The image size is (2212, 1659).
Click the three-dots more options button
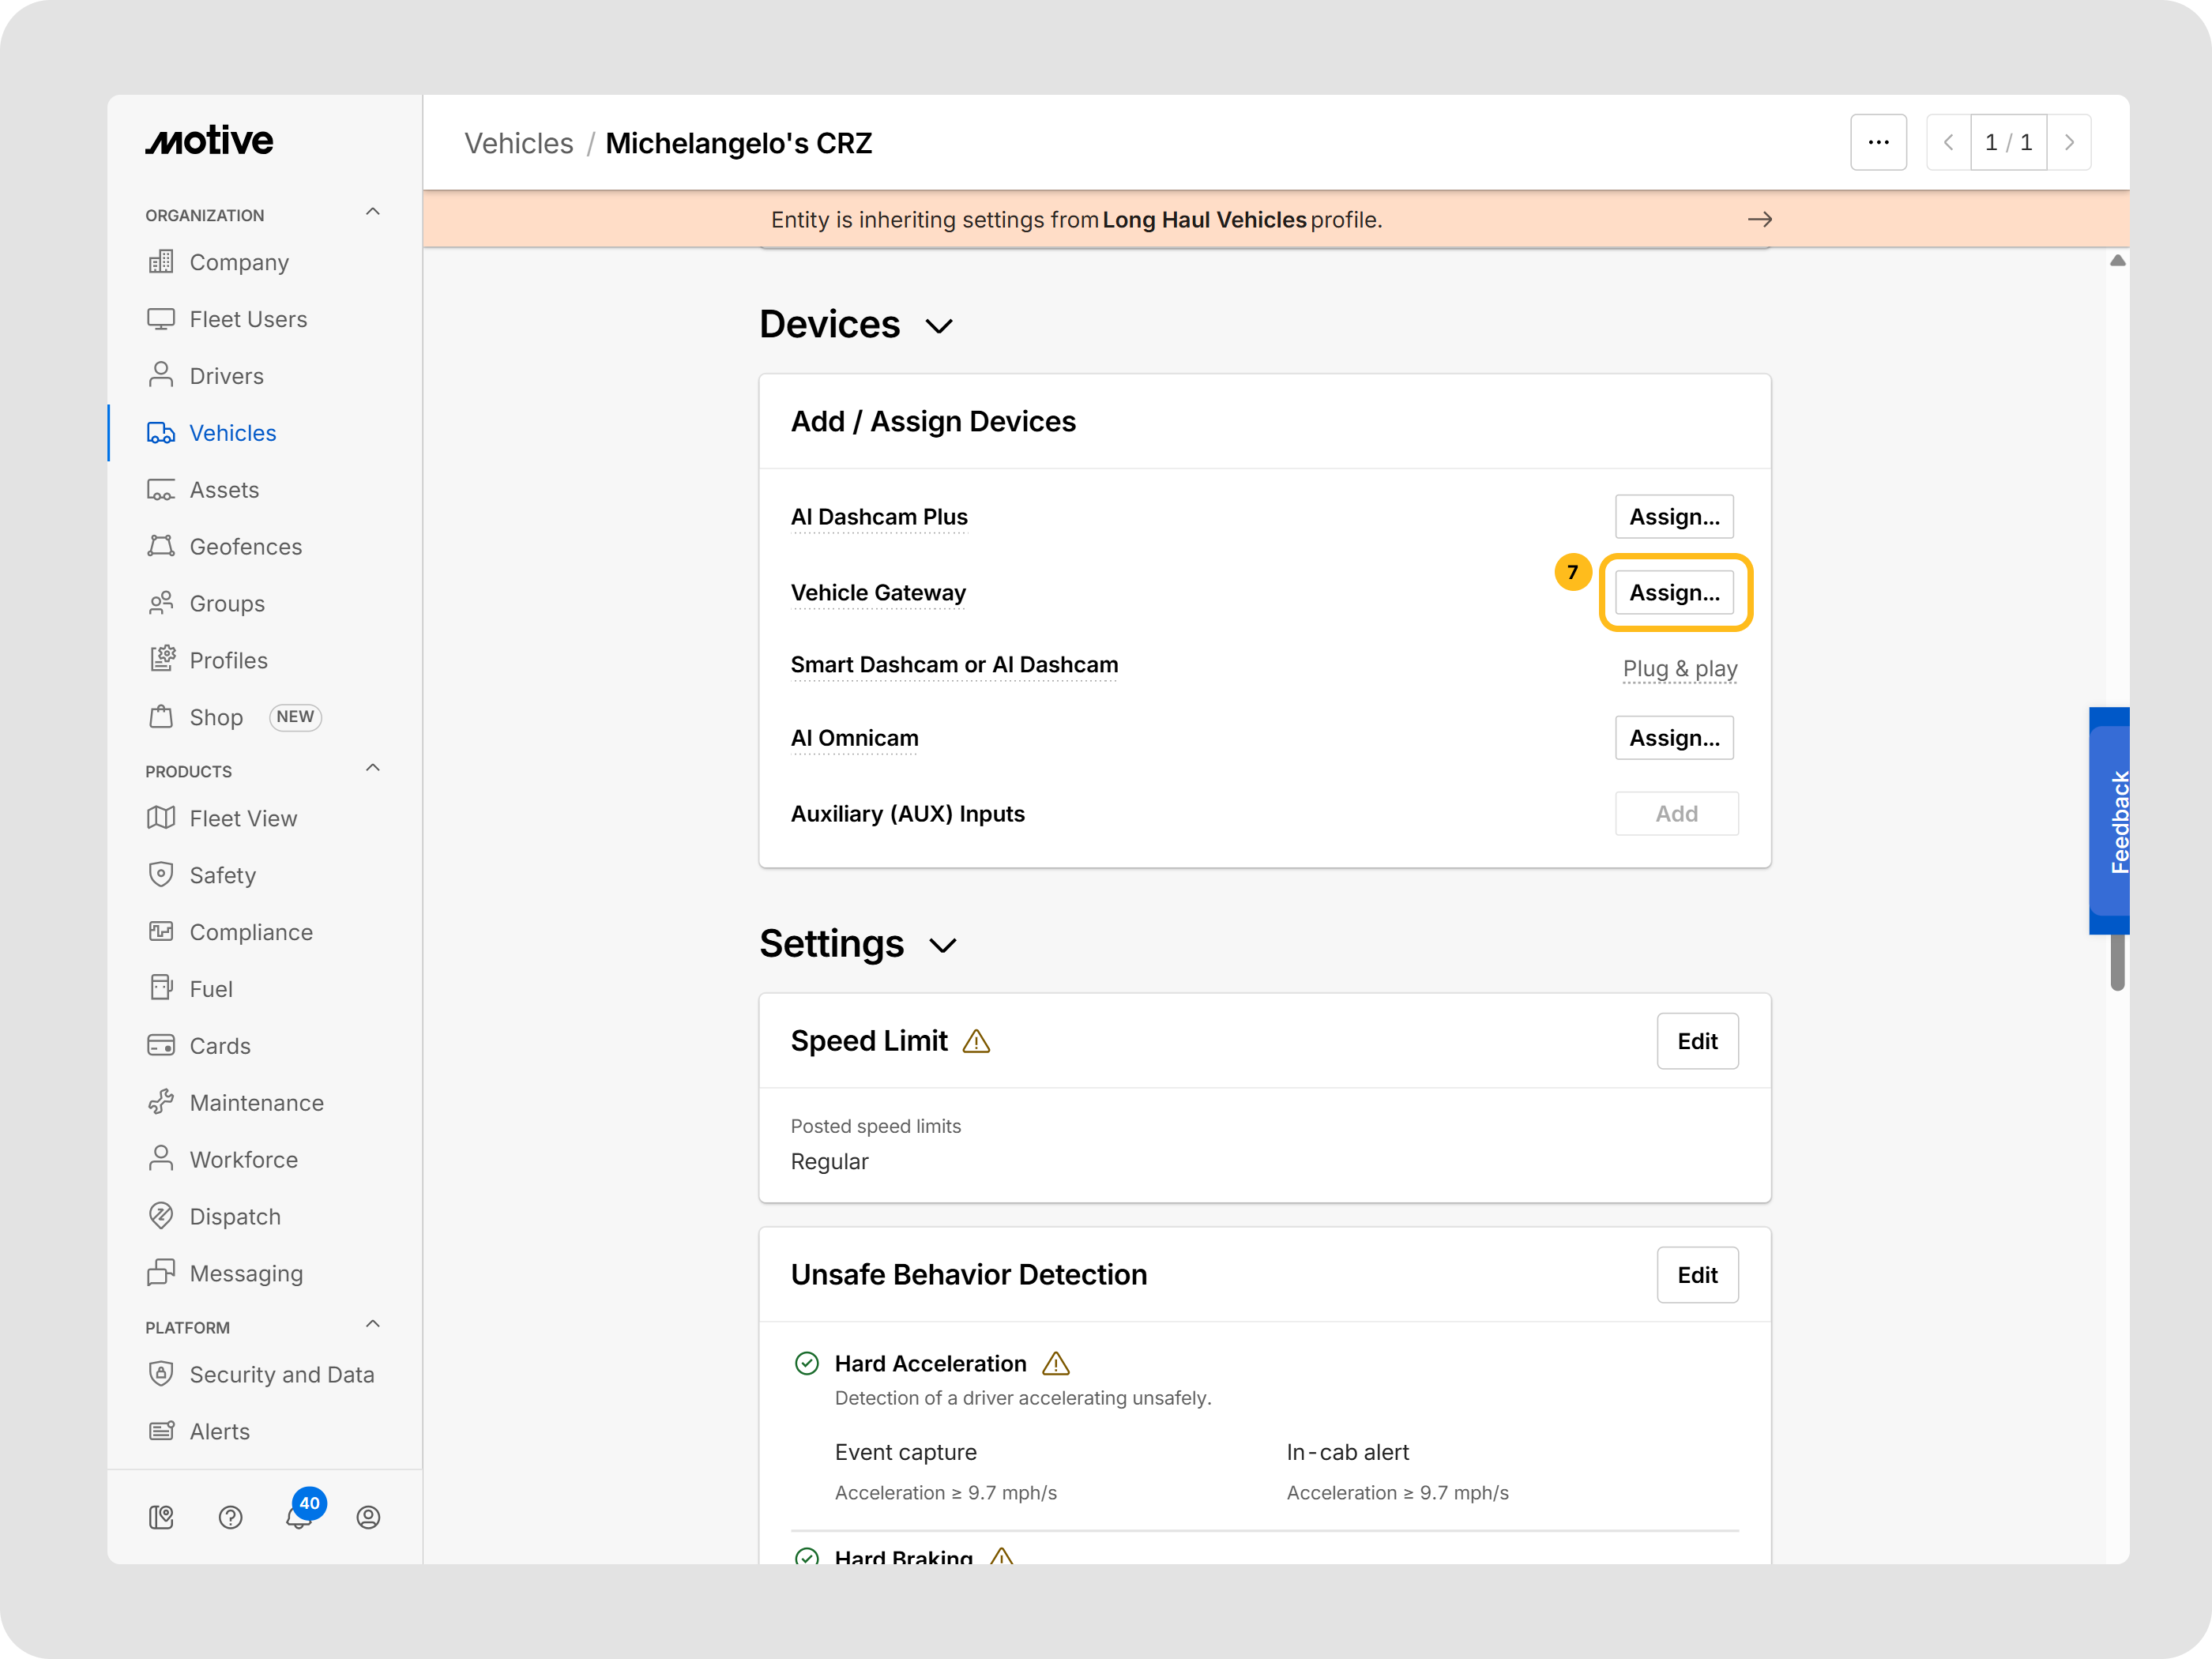[1877, 143]
